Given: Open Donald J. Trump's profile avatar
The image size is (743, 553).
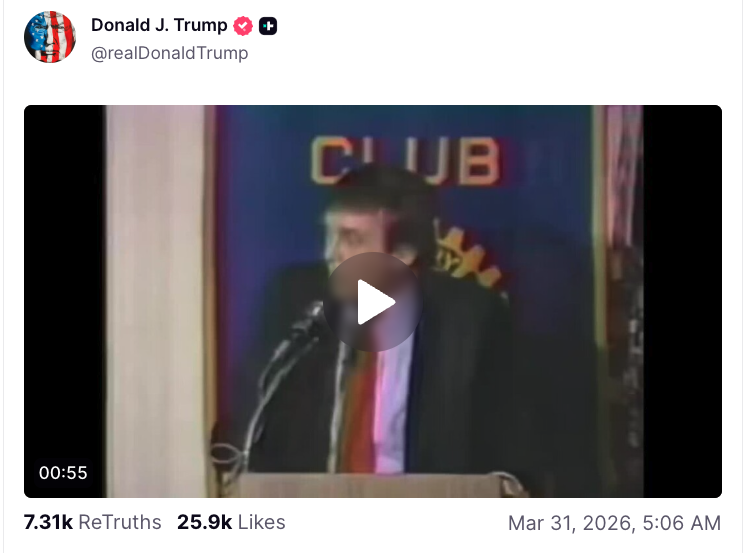Looking at the screenshot, I should (x=50, y=37).
